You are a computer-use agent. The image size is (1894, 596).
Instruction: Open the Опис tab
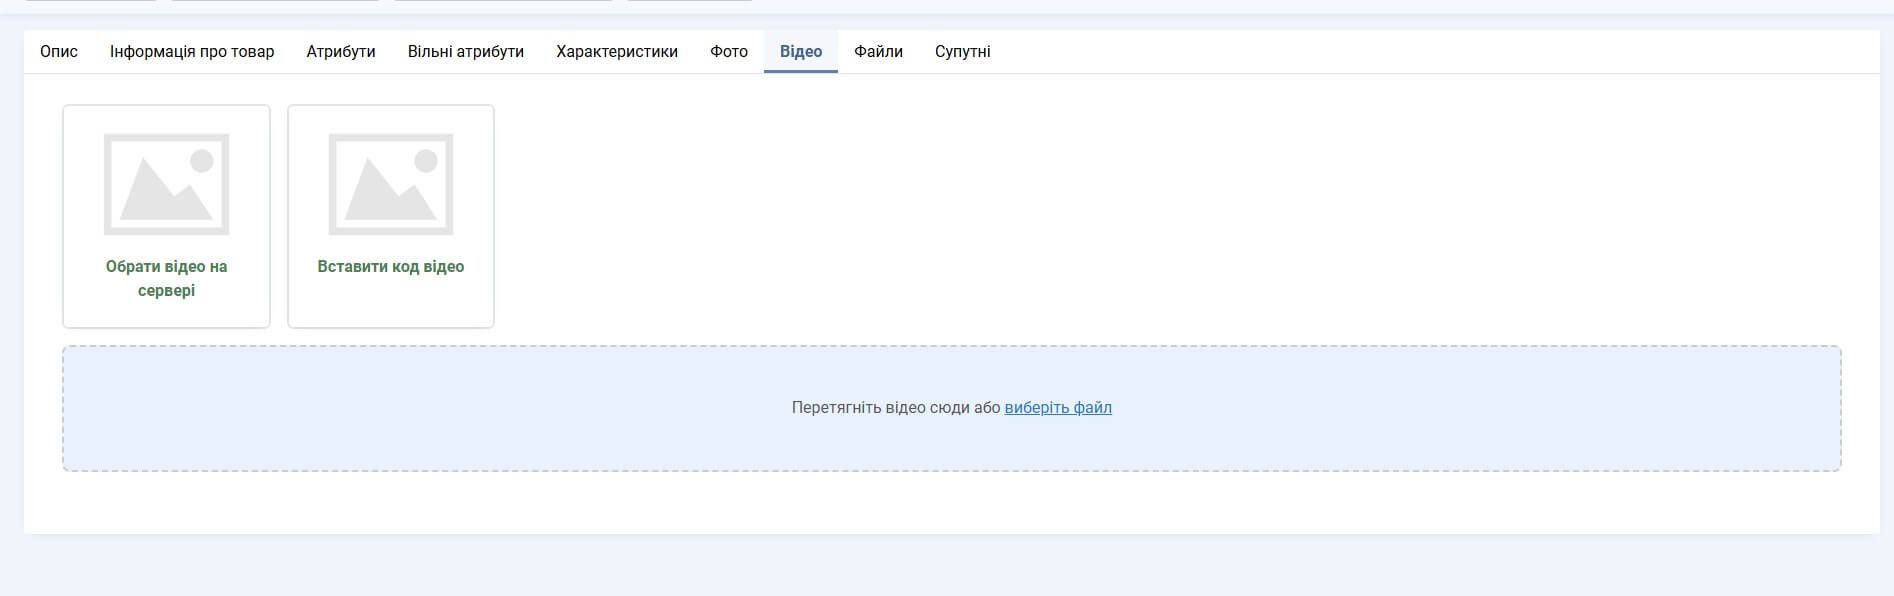59,52
